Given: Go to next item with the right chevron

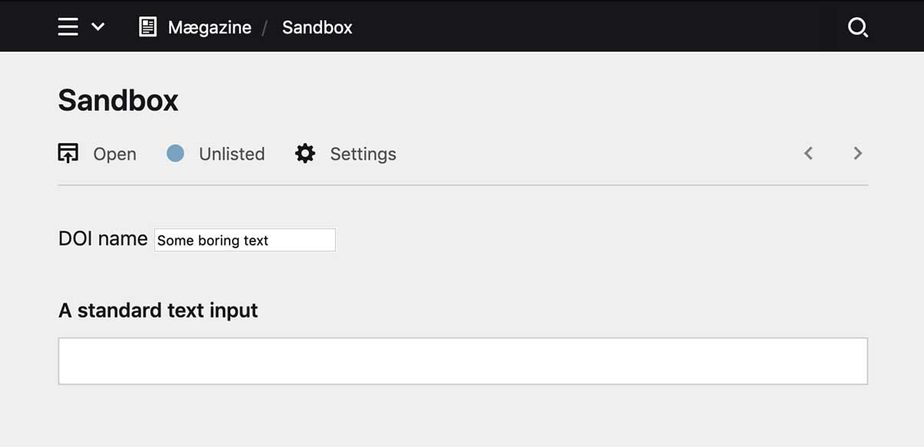Looking at the screenshot, I should 857,153.
